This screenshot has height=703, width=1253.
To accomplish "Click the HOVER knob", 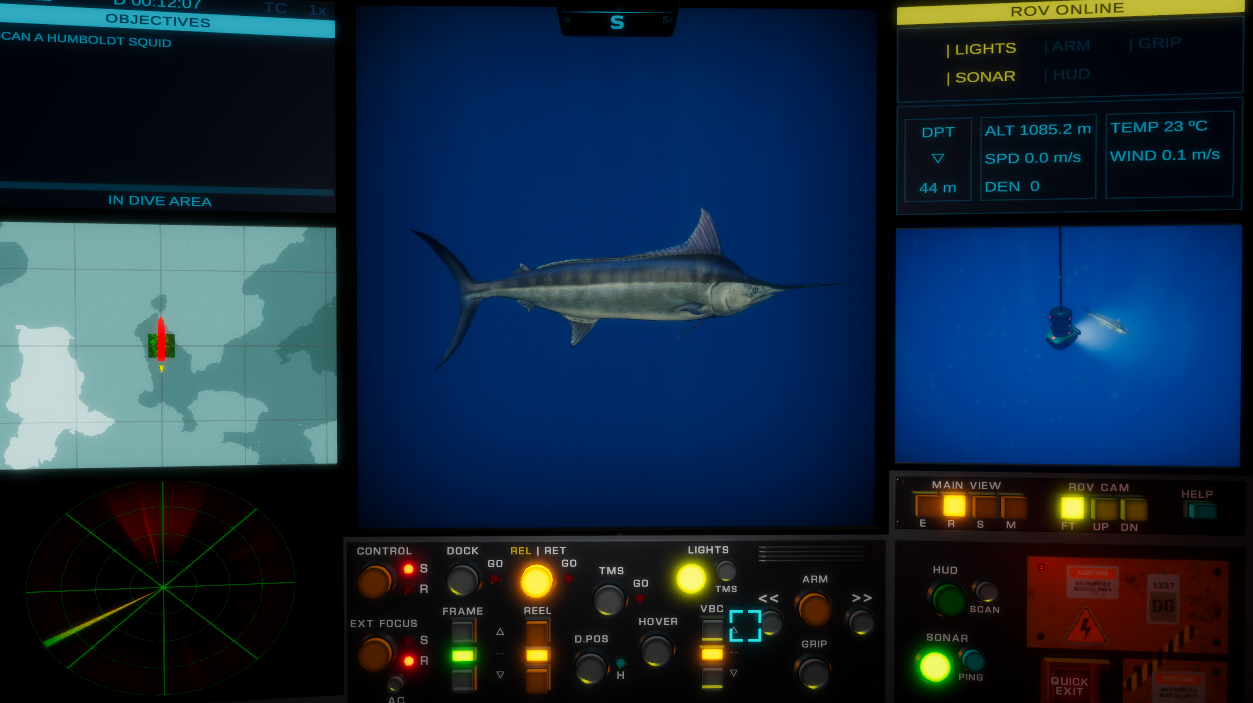I will click(x=657, y=650).
